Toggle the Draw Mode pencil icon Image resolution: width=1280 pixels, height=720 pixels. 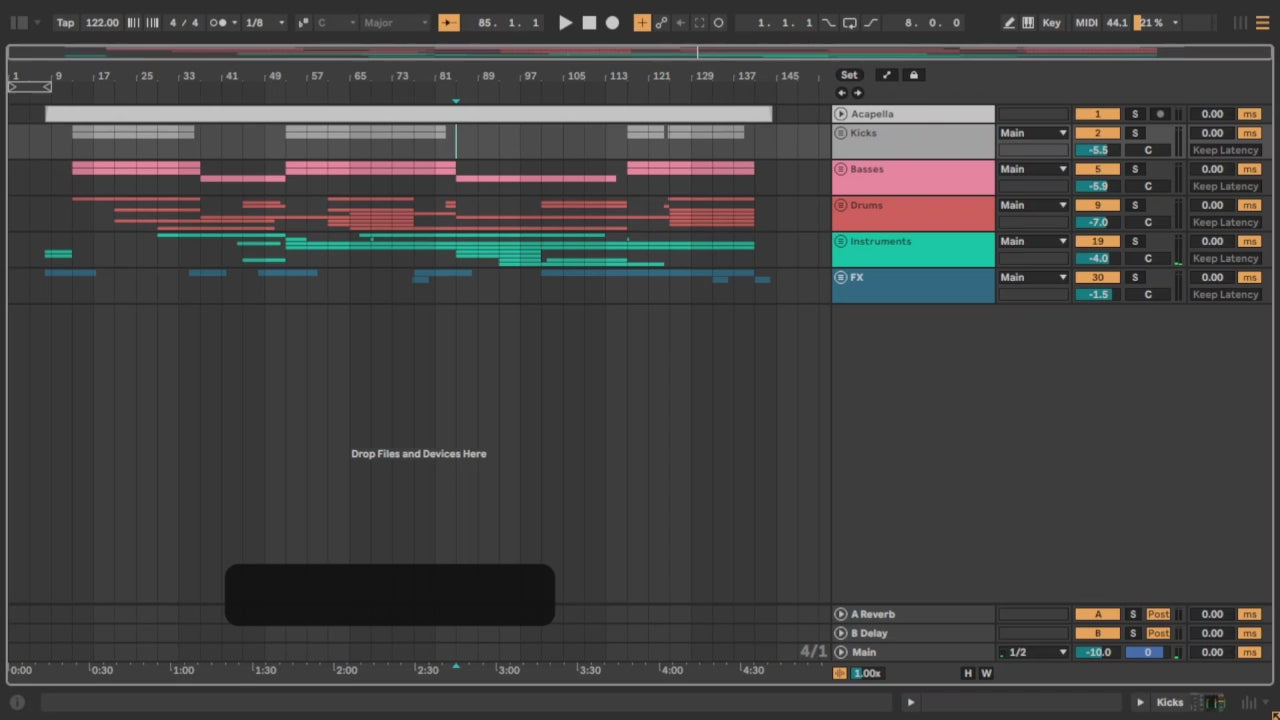(x=1009, y=23)
